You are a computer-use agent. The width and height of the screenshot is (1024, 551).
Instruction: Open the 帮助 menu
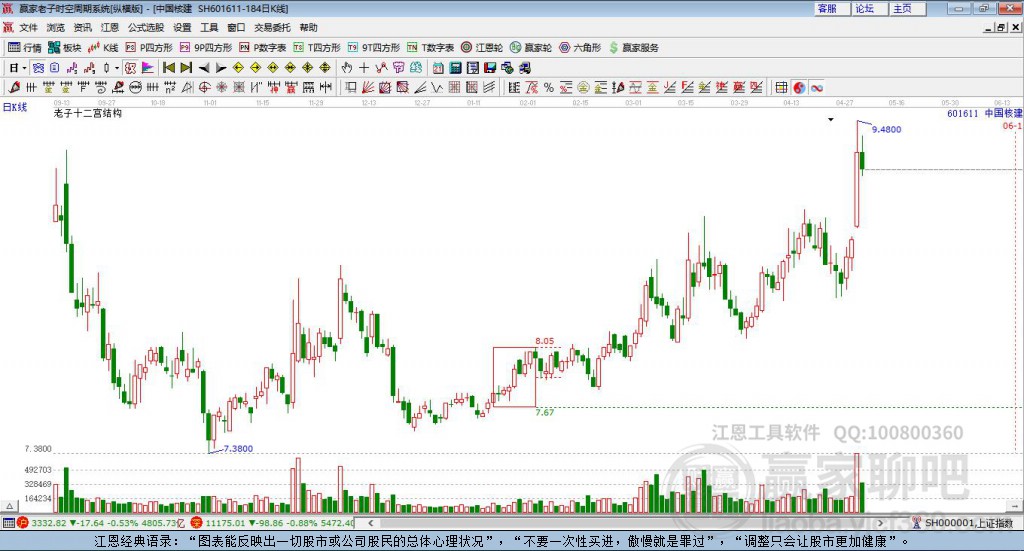pos(308,27)
